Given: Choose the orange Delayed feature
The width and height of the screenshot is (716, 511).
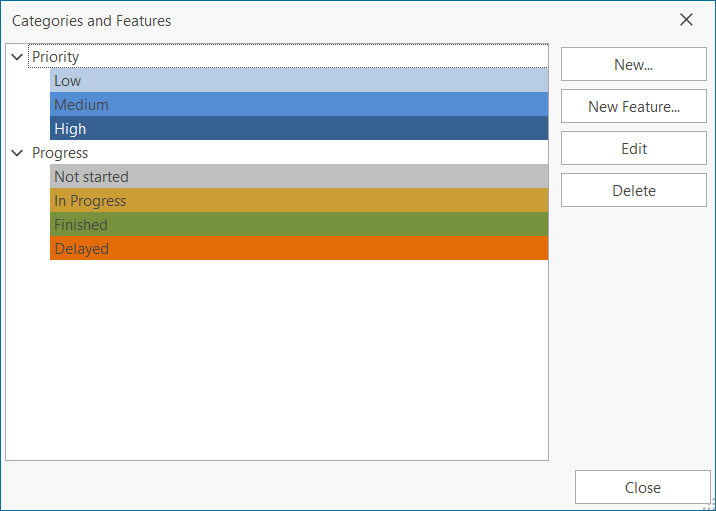Looking at the screenshot, I should [x=298, y=249].
